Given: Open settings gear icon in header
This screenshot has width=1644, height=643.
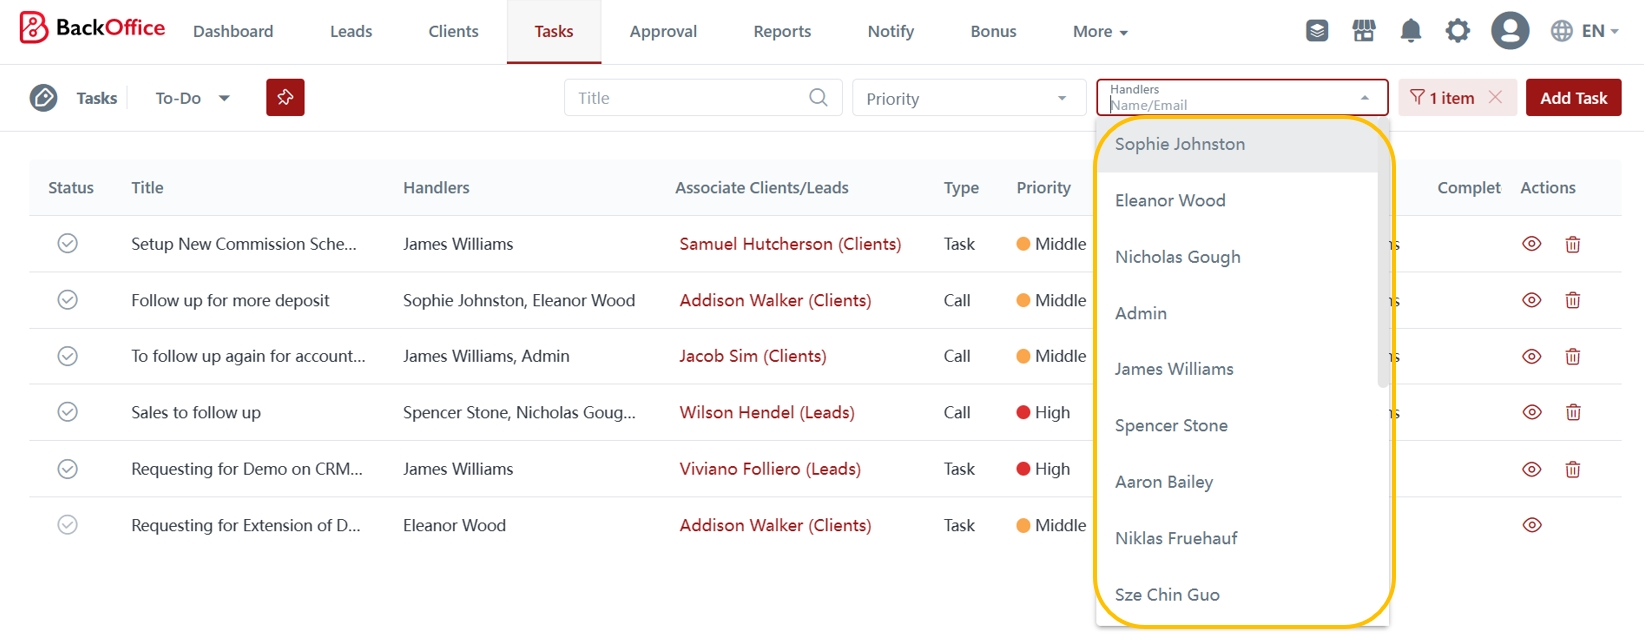Looking at the screenshot, I should pos(1457,31).
